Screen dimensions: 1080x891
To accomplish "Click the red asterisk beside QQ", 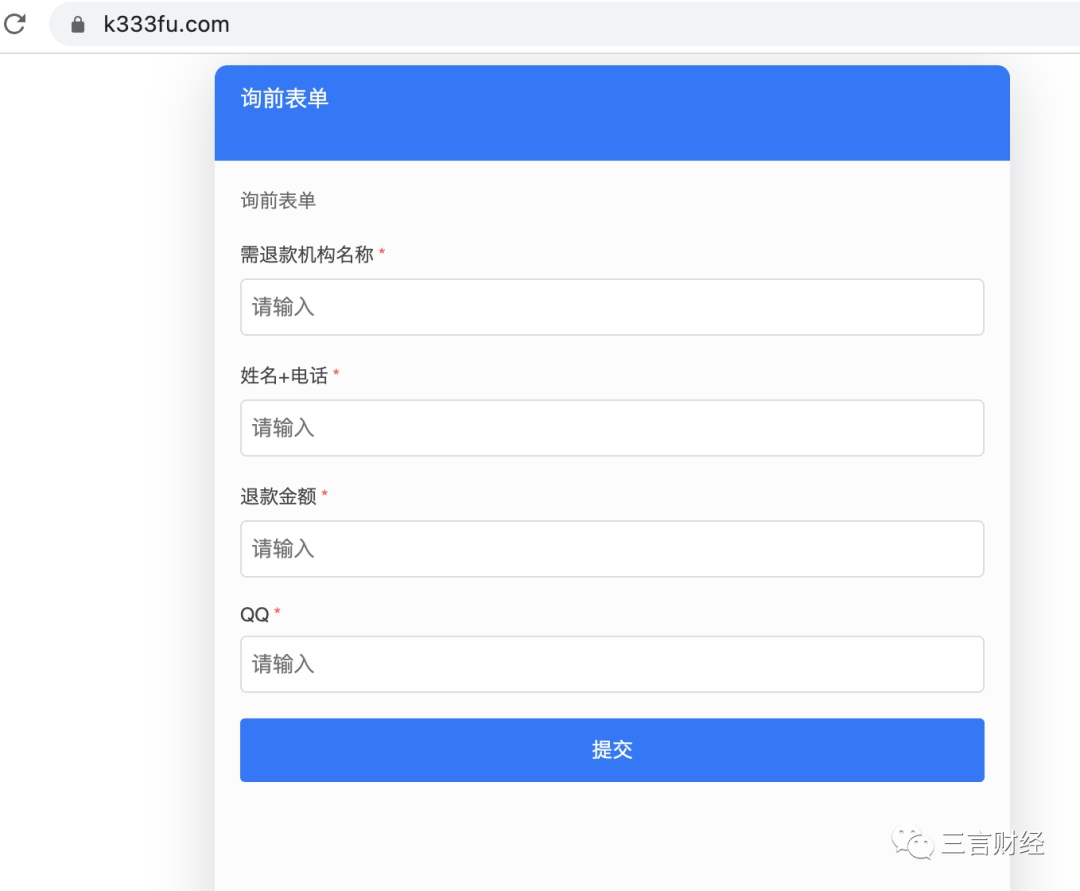I will point(278,613).
